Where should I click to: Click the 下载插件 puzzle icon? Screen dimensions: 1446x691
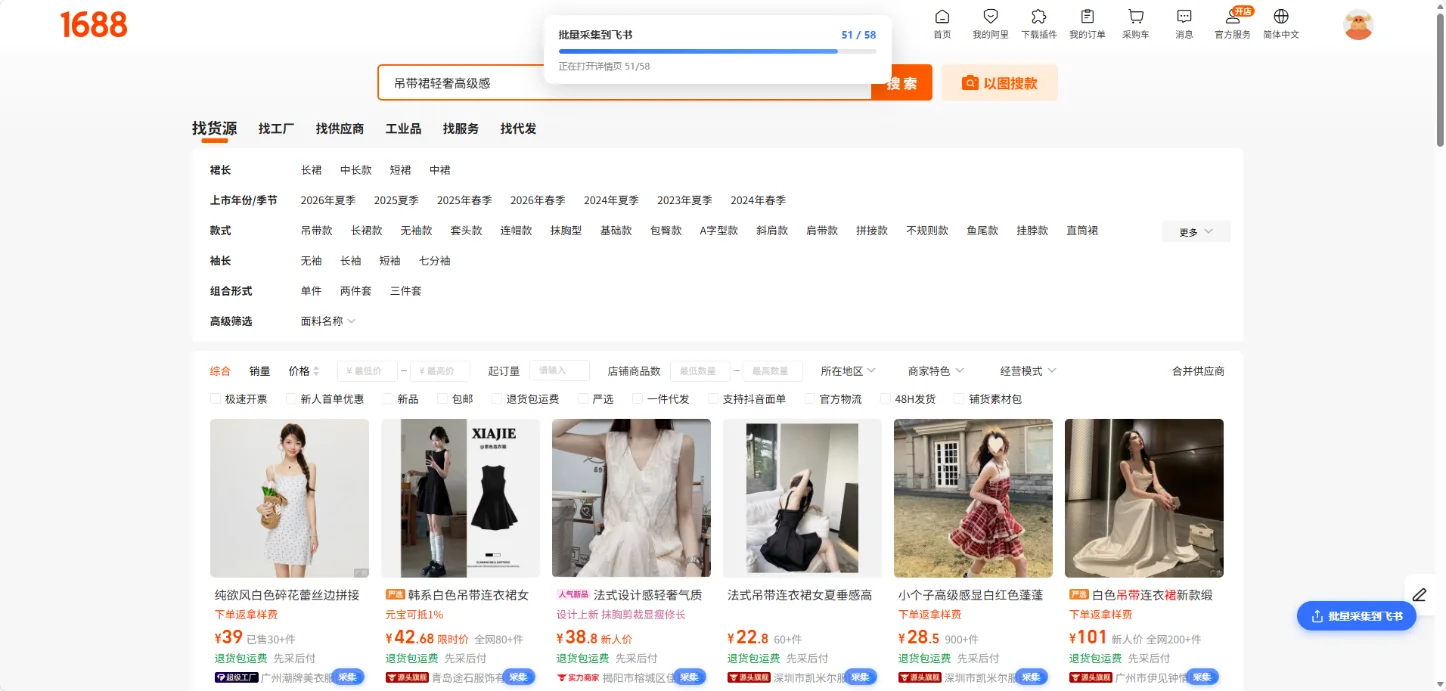1038,17
